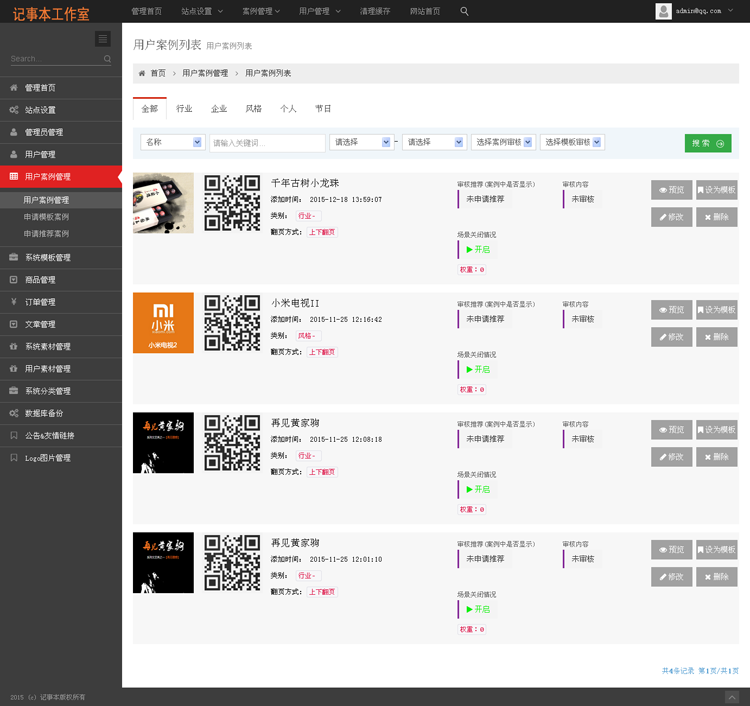
Task: Open the second 请选择 dropdown
Action: (434, 142)
